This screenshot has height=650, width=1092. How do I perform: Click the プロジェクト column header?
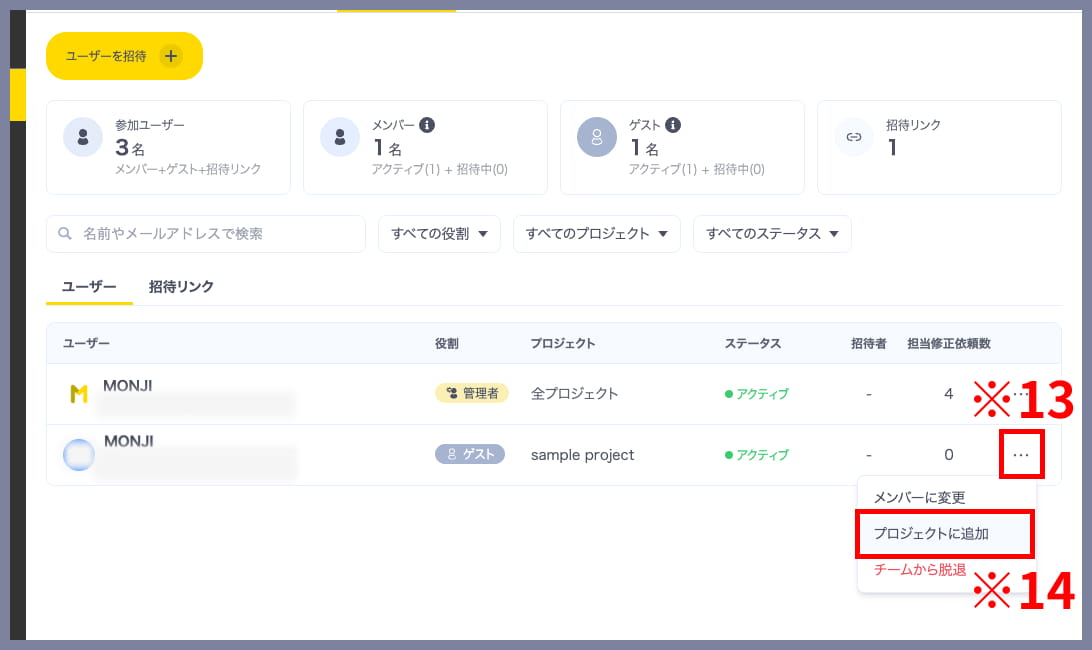pos(563,343)
